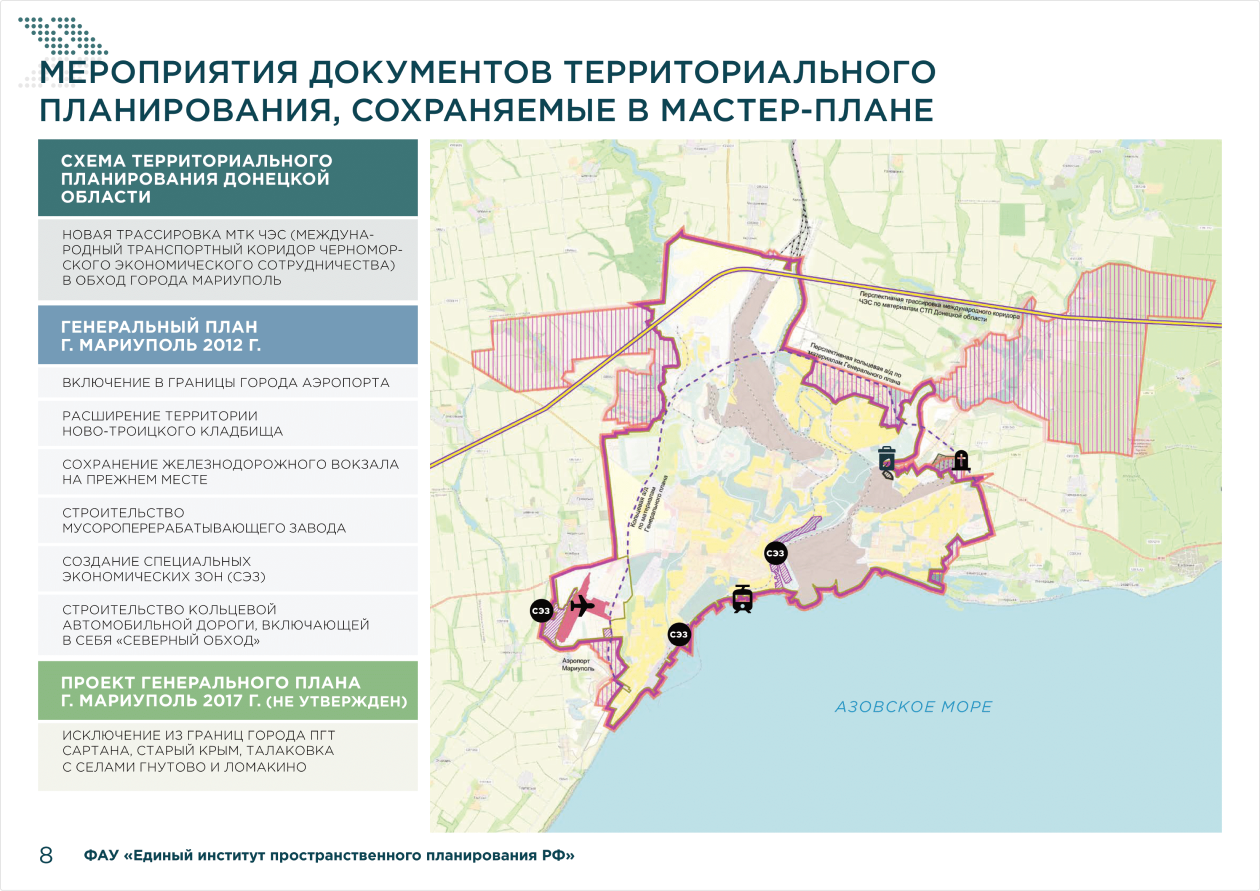
Task: Click 'Создание специальных экономических зон (СЭЗ)' item
Action: (x=228, y=569)
